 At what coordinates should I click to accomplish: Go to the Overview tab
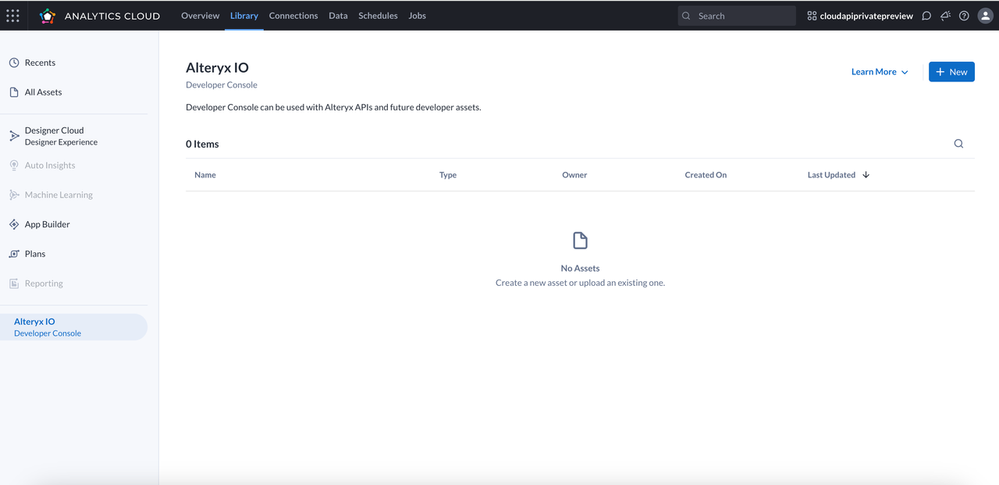point(200,16)
